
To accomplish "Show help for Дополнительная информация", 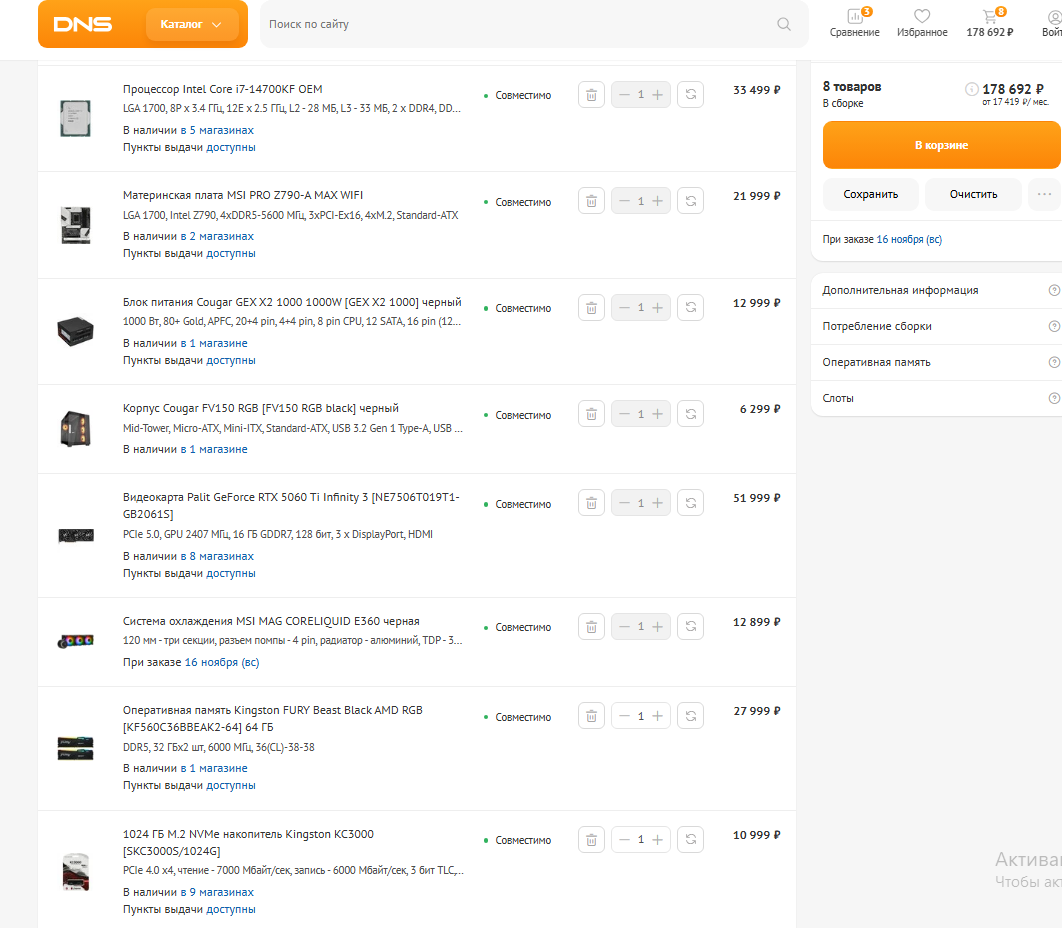I will pos(1054,290).
